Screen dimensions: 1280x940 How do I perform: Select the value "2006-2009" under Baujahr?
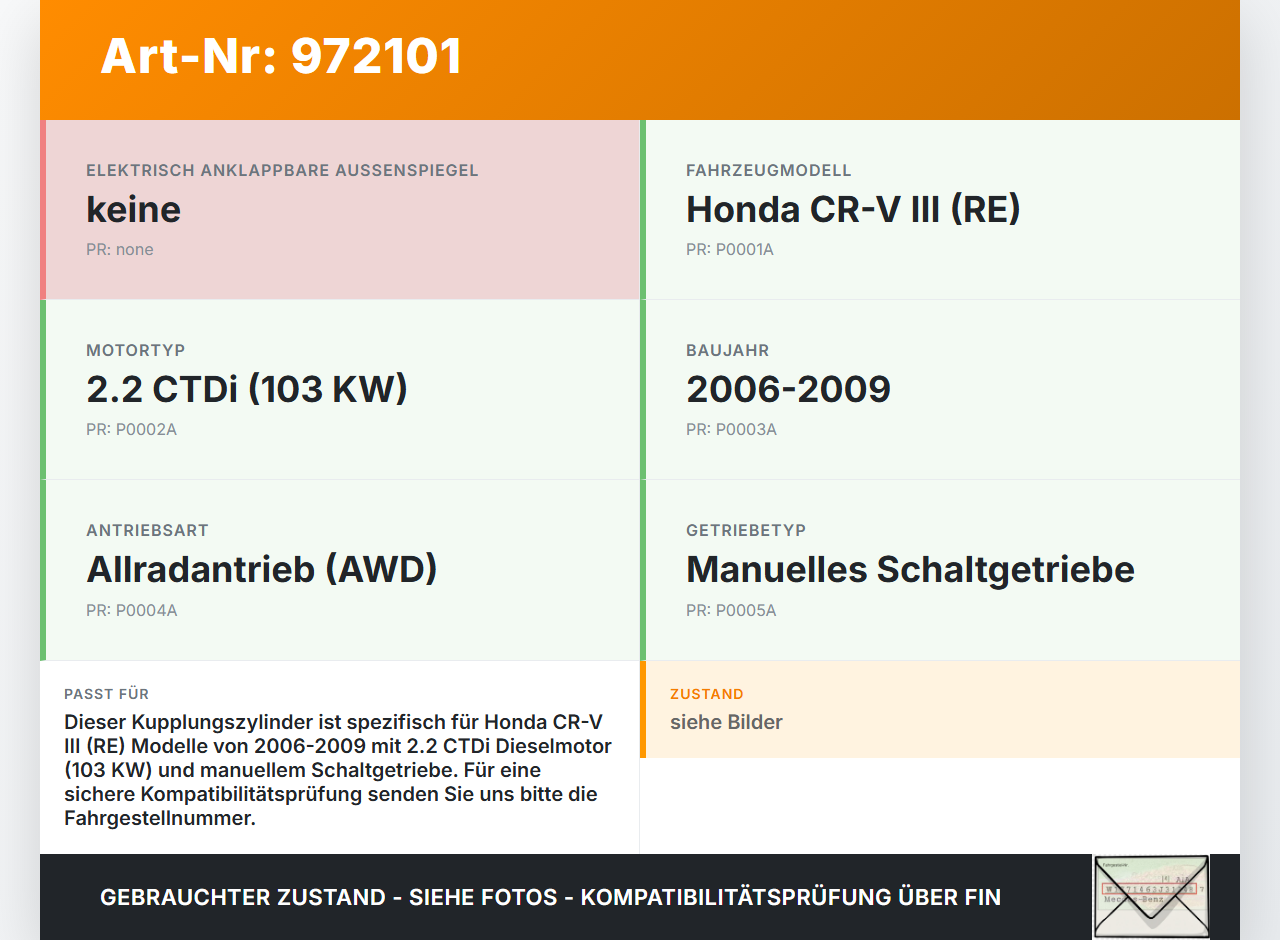tap(788, 389)
